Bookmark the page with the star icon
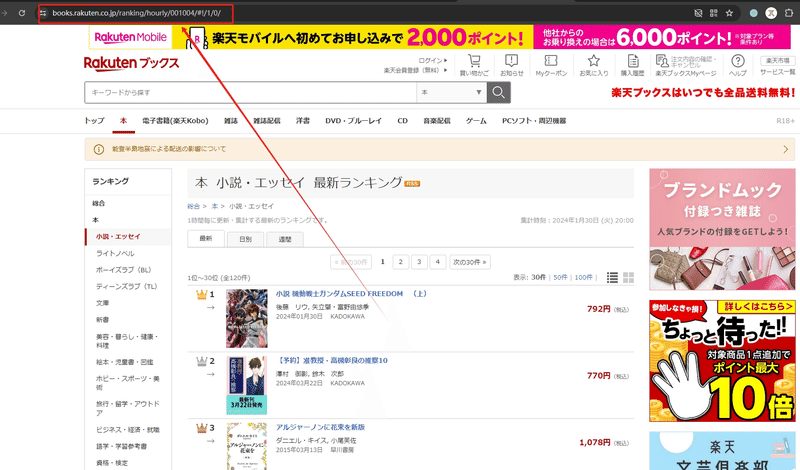 pyautogui.click(x=729, y=13)
